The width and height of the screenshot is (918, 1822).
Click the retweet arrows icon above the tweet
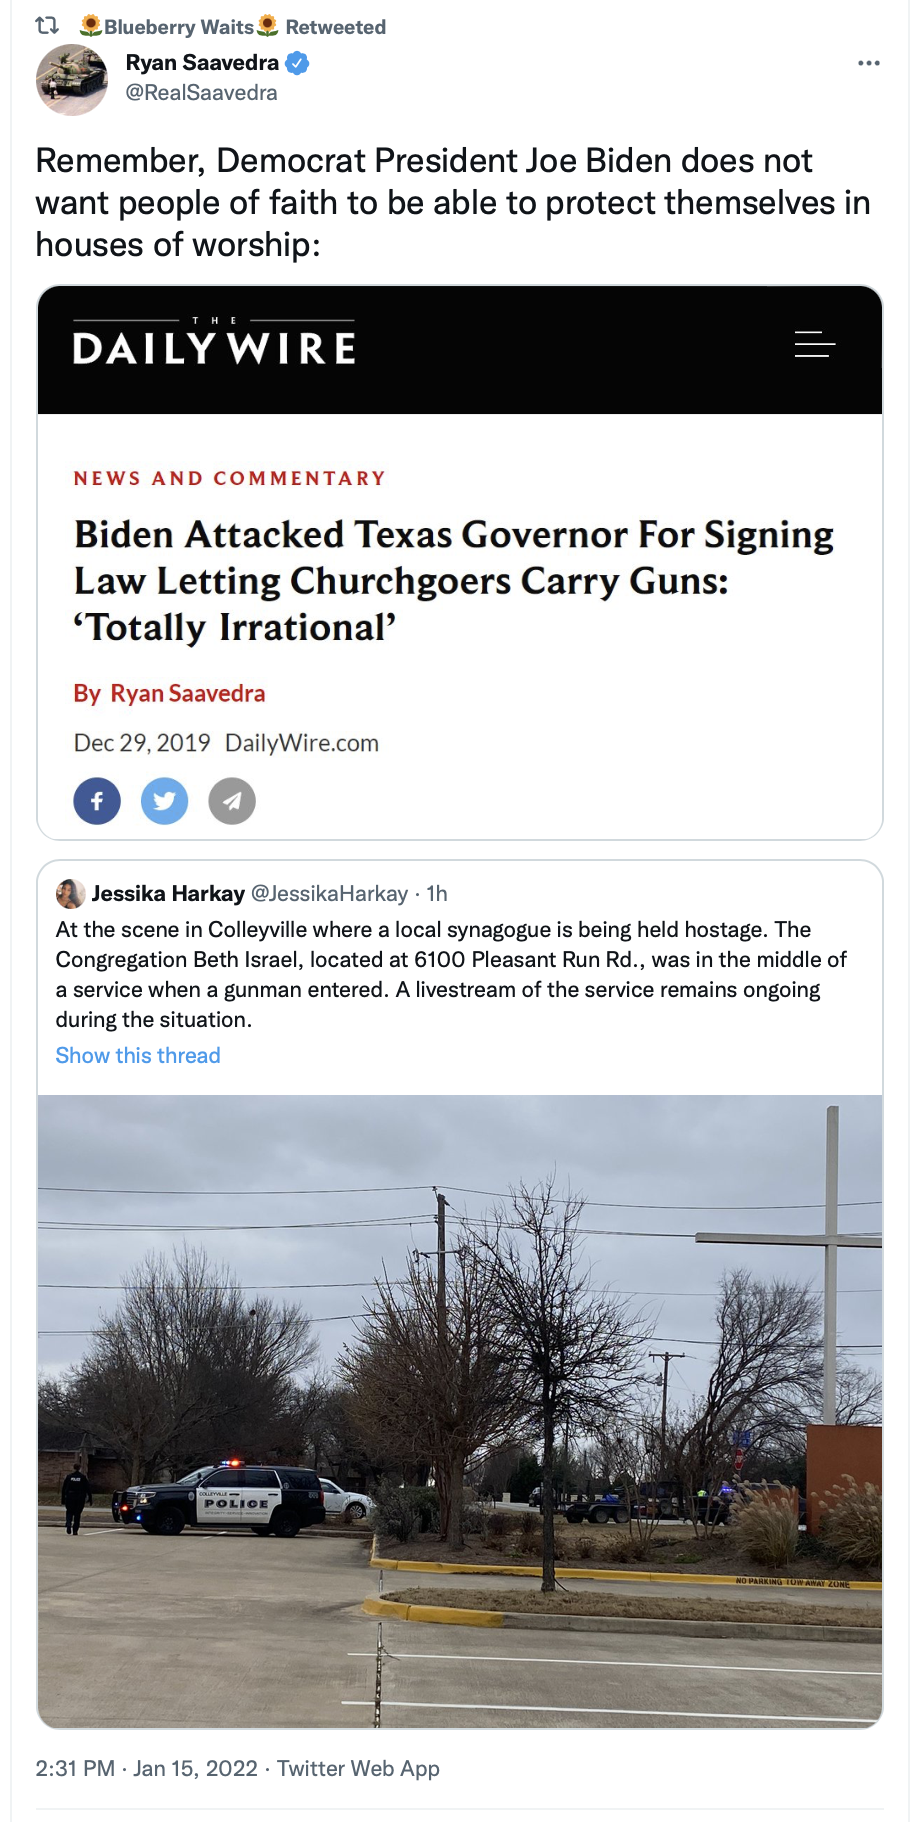(x=47, y=27)
